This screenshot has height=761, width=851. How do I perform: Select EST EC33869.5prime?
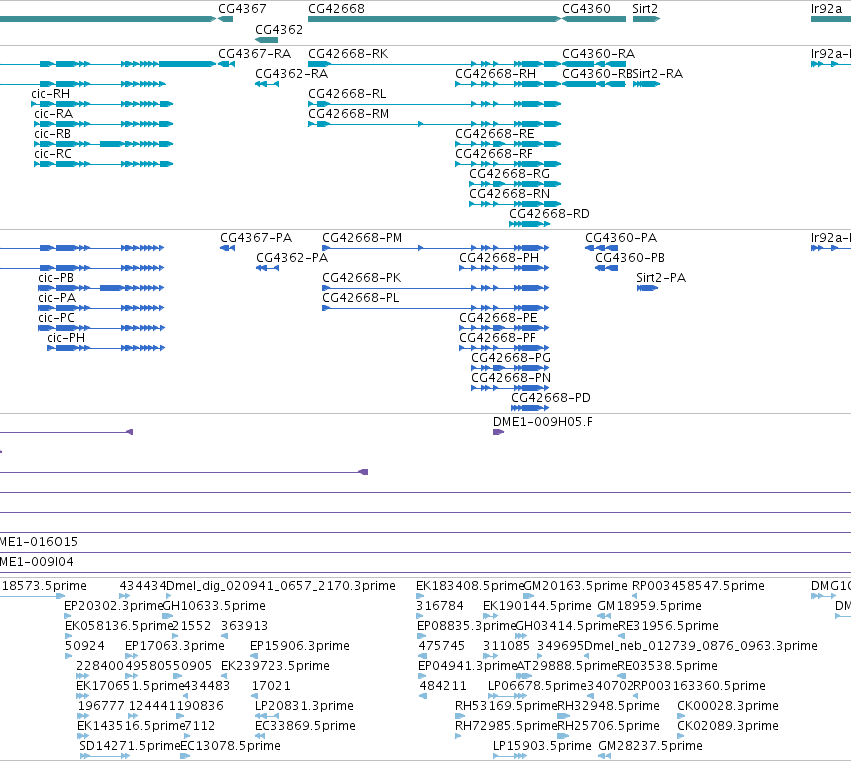coord(305,726)
